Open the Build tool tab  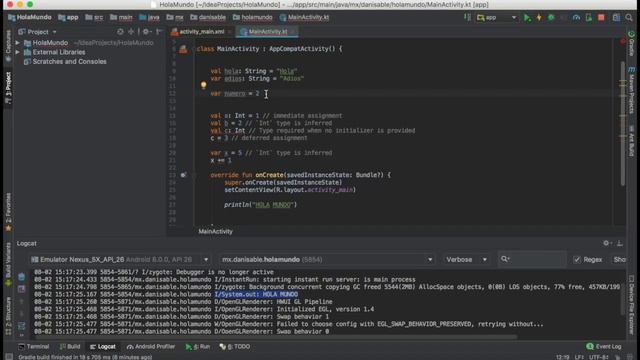click(70, 347)
